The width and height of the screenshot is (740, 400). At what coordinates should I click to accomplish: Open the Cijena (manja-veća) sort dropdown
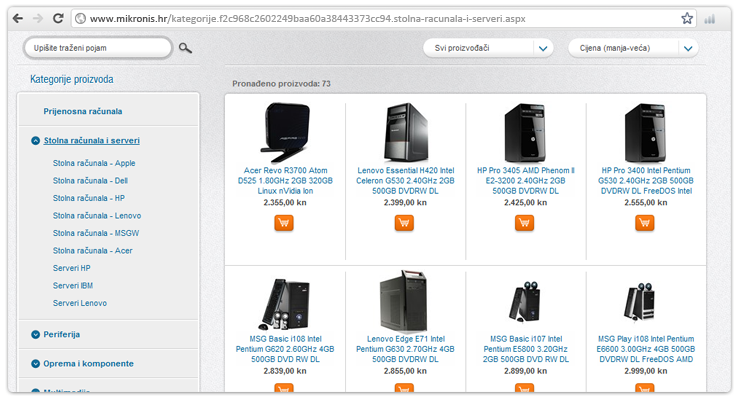click(x=632, y=48)
